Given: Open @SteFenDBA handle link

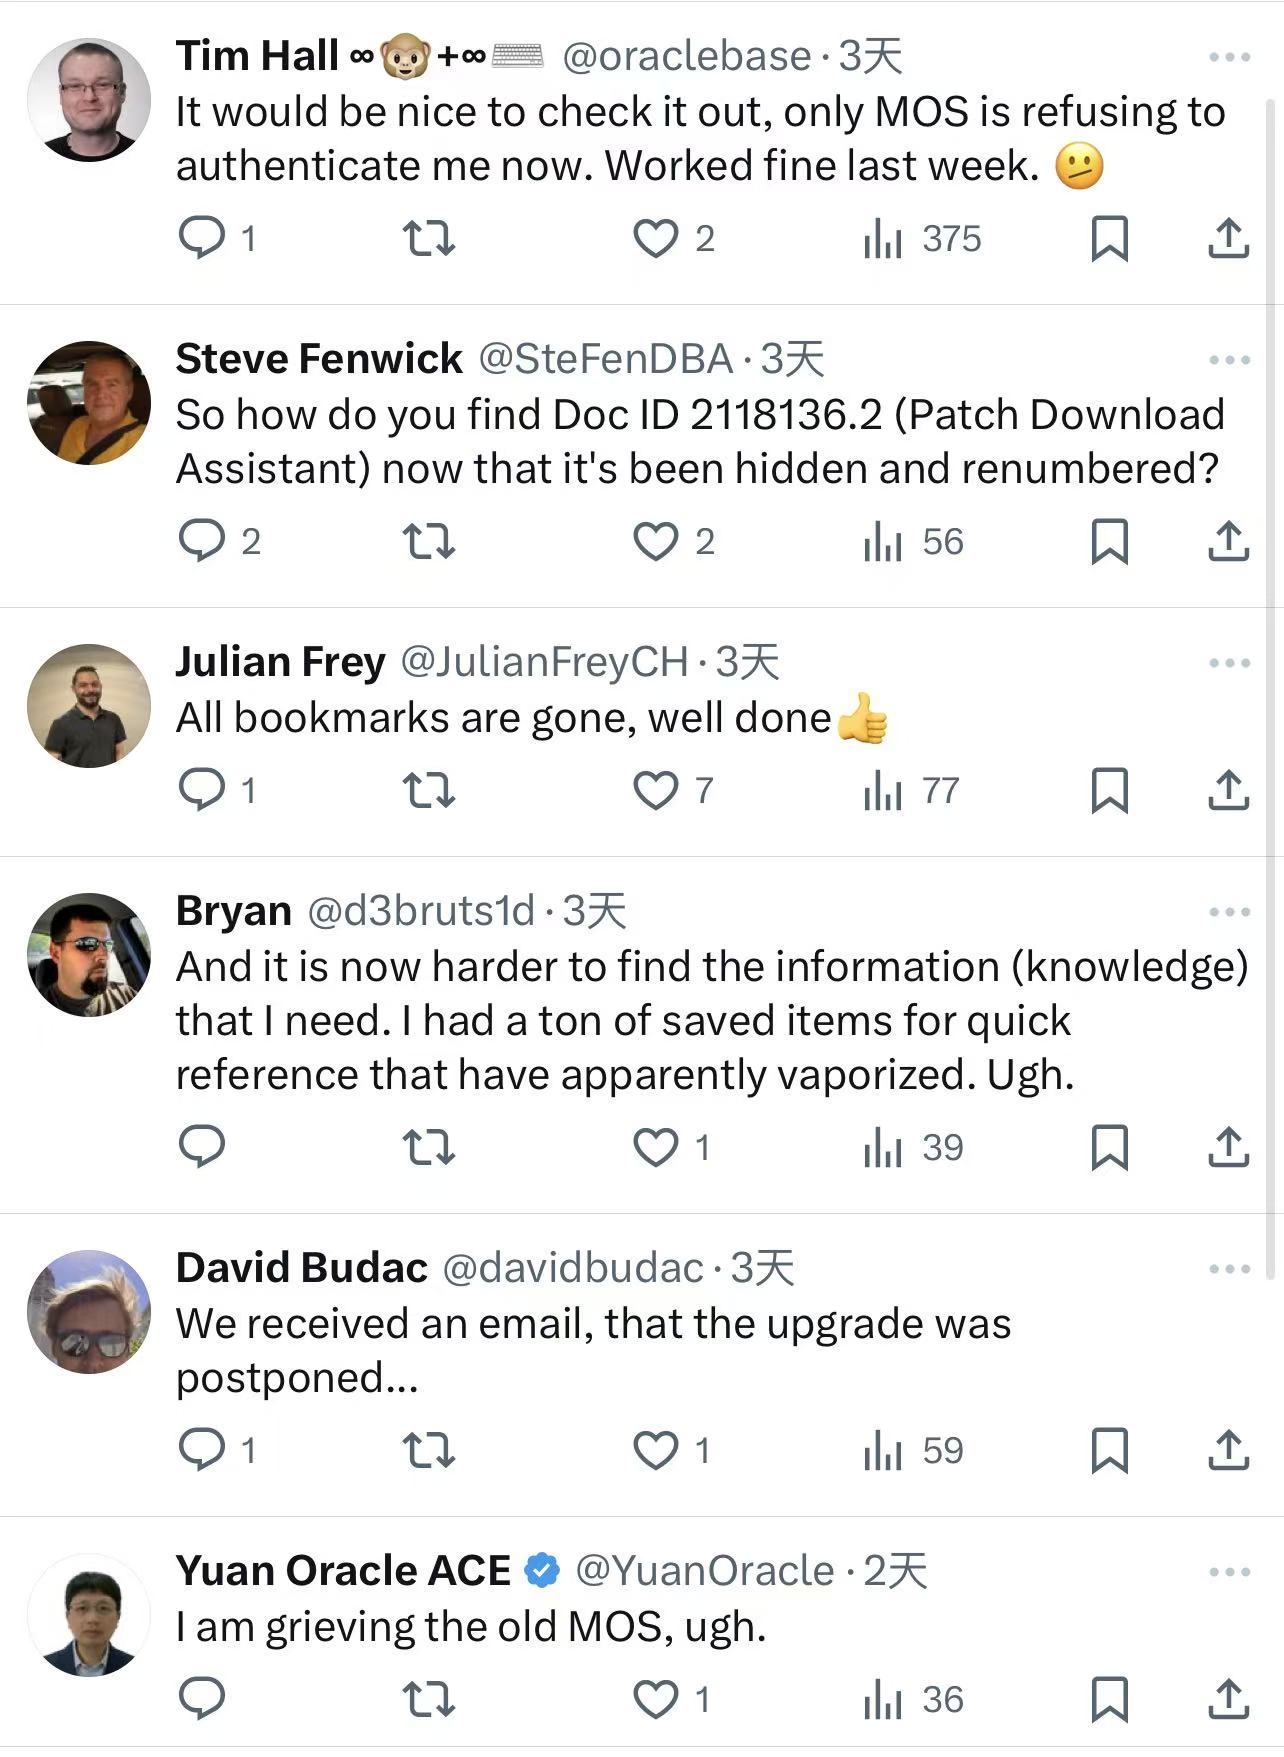Looking at the screenshot, I should pos(605,359).
